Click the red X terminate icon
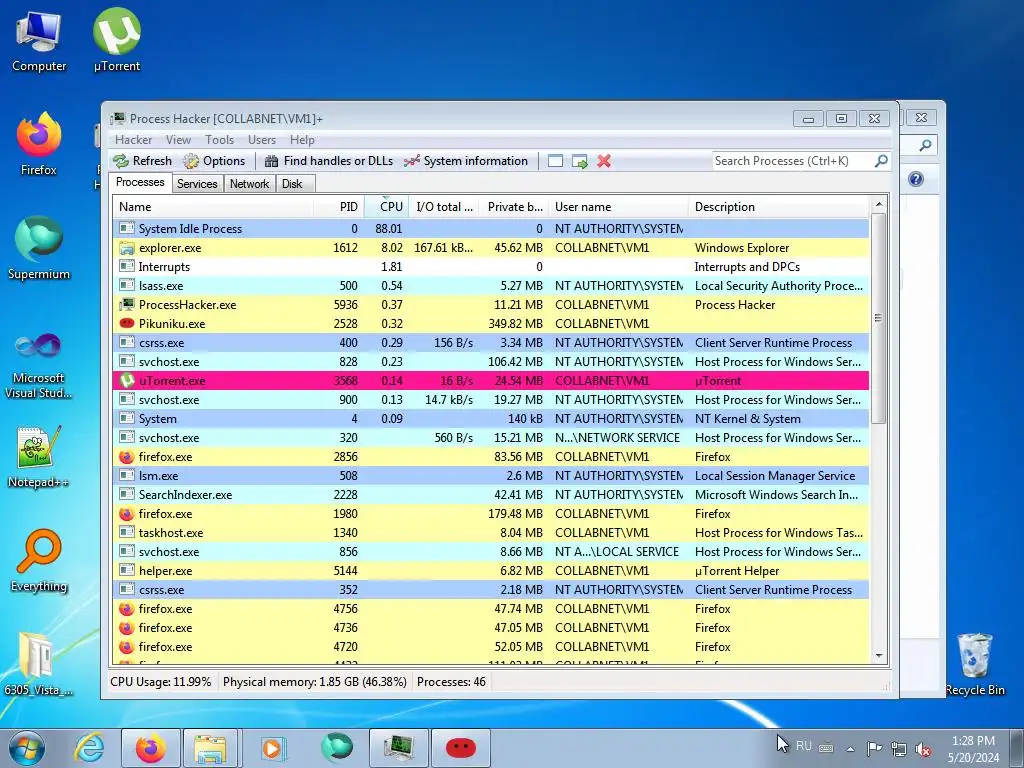Screen dimensions: 1024x768 coord(604,161)
